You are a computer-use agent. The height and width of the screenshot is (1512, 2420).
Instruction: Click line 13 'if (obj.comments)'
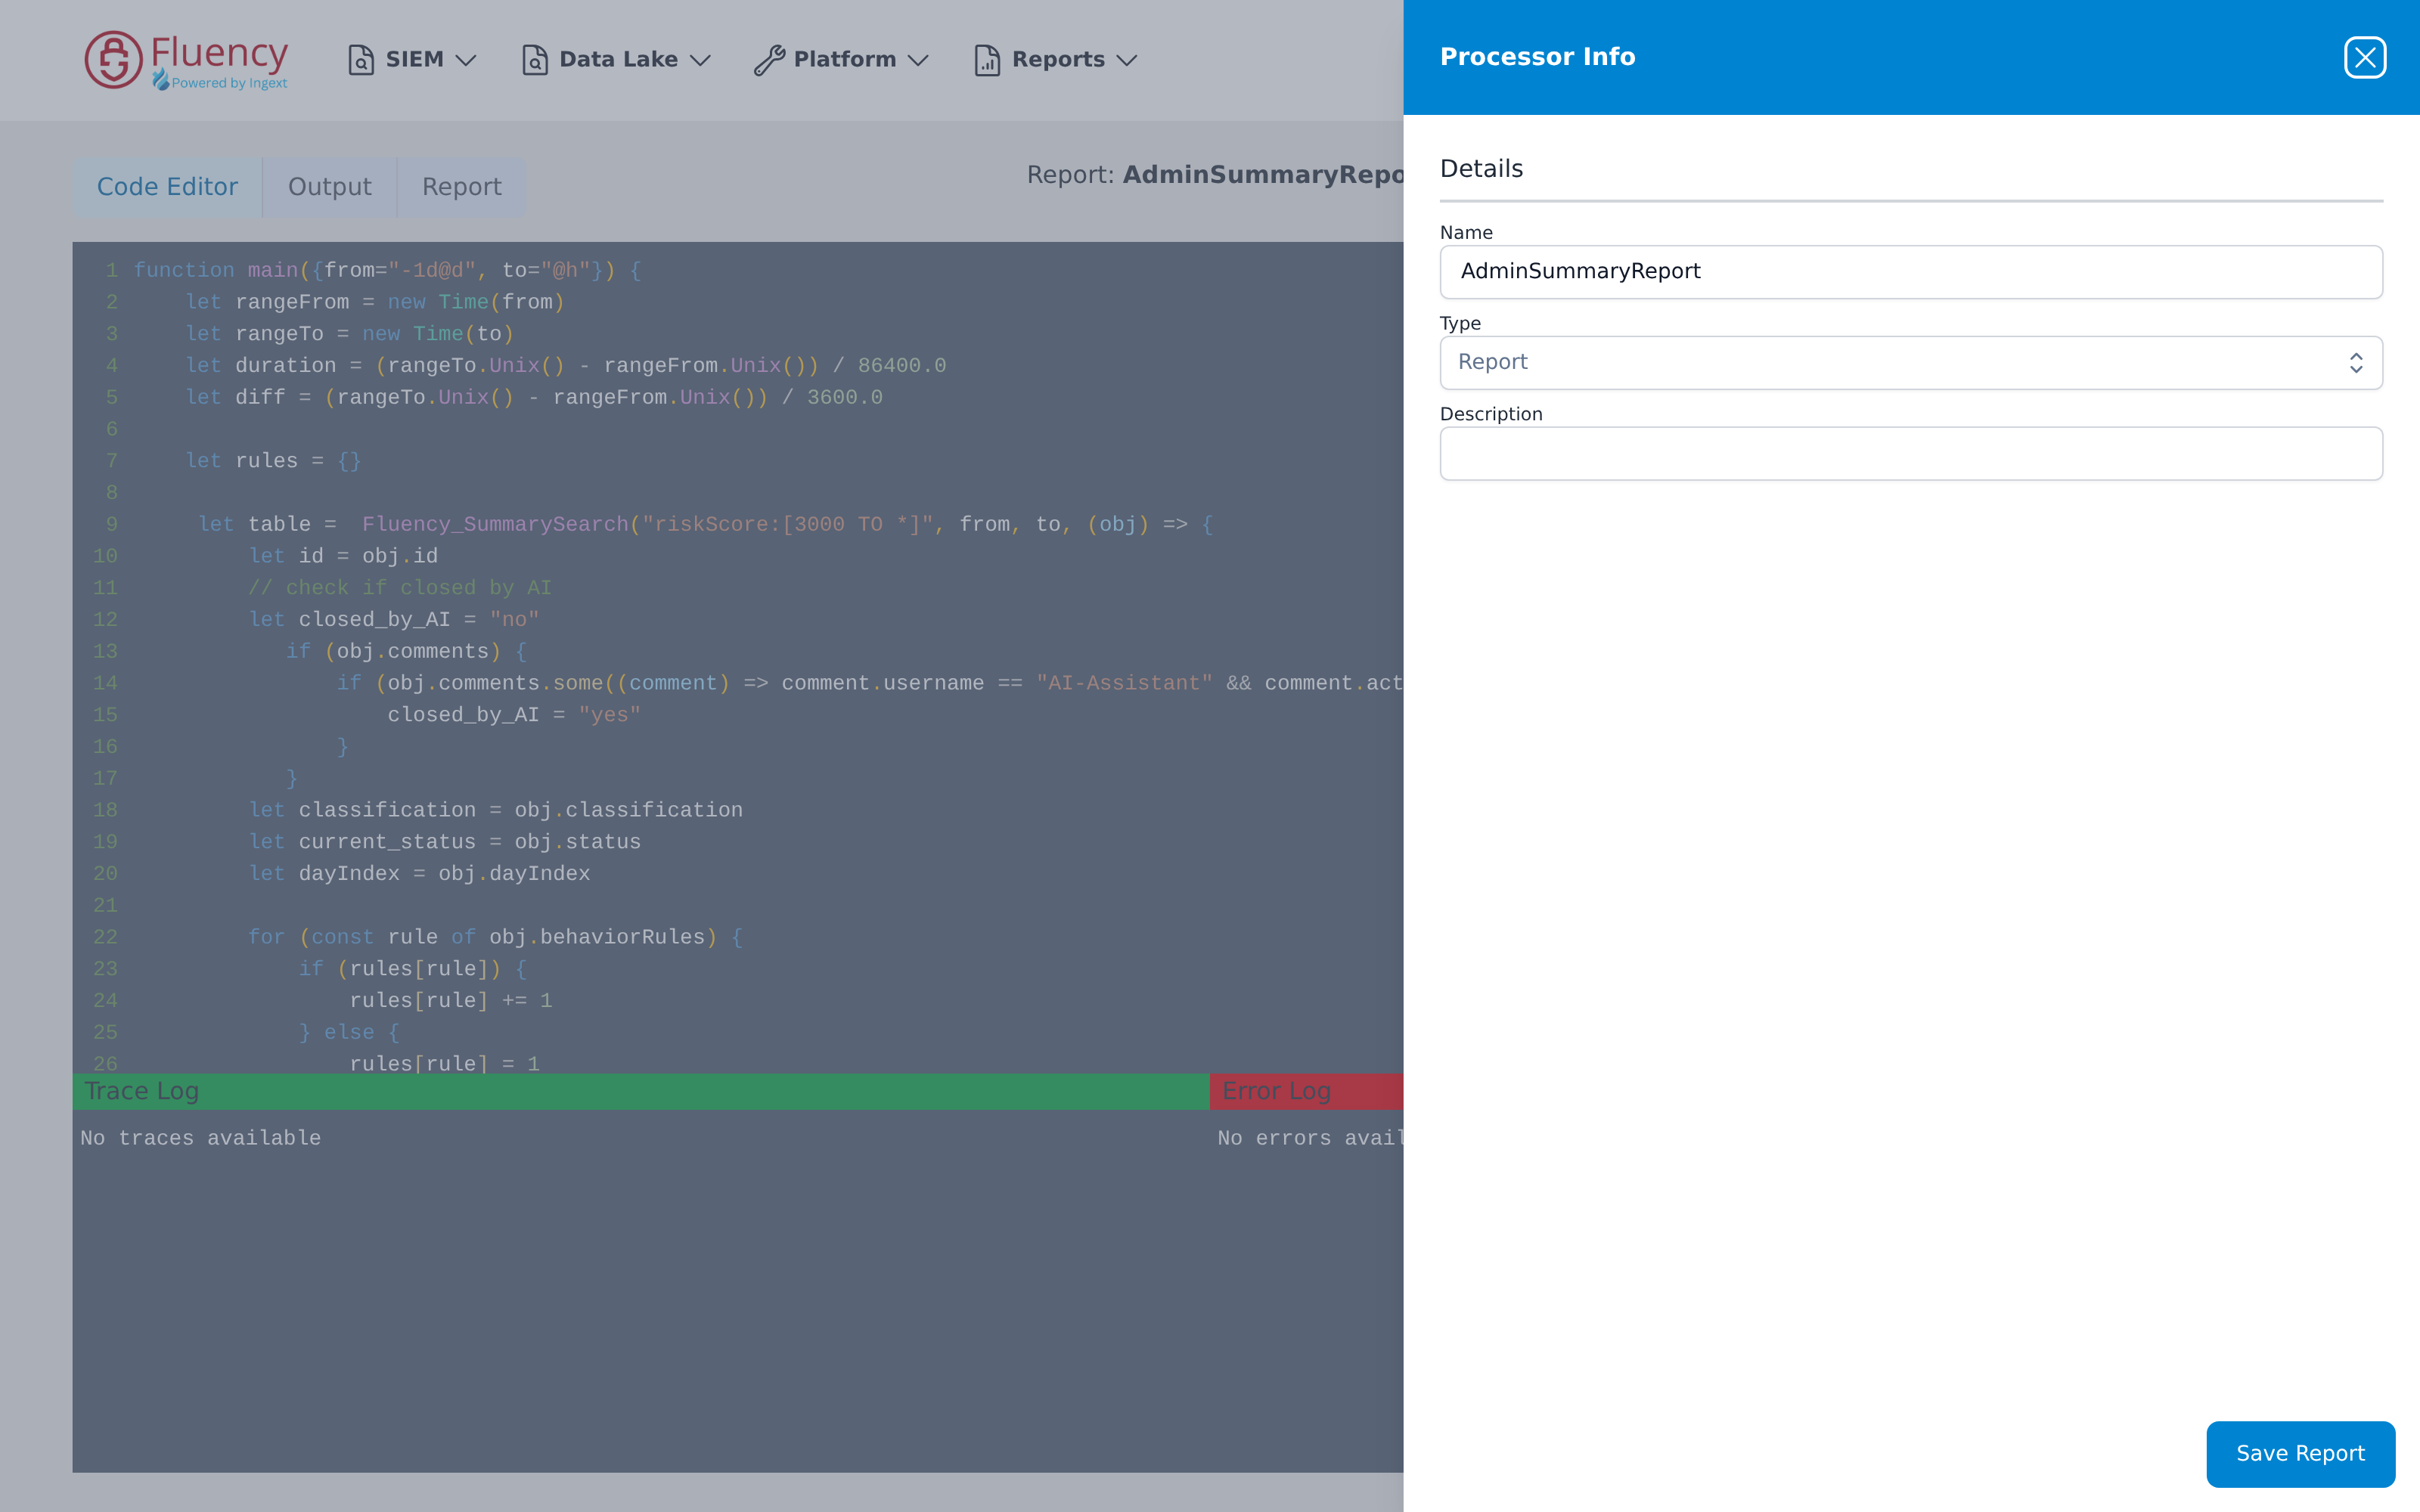406,651
